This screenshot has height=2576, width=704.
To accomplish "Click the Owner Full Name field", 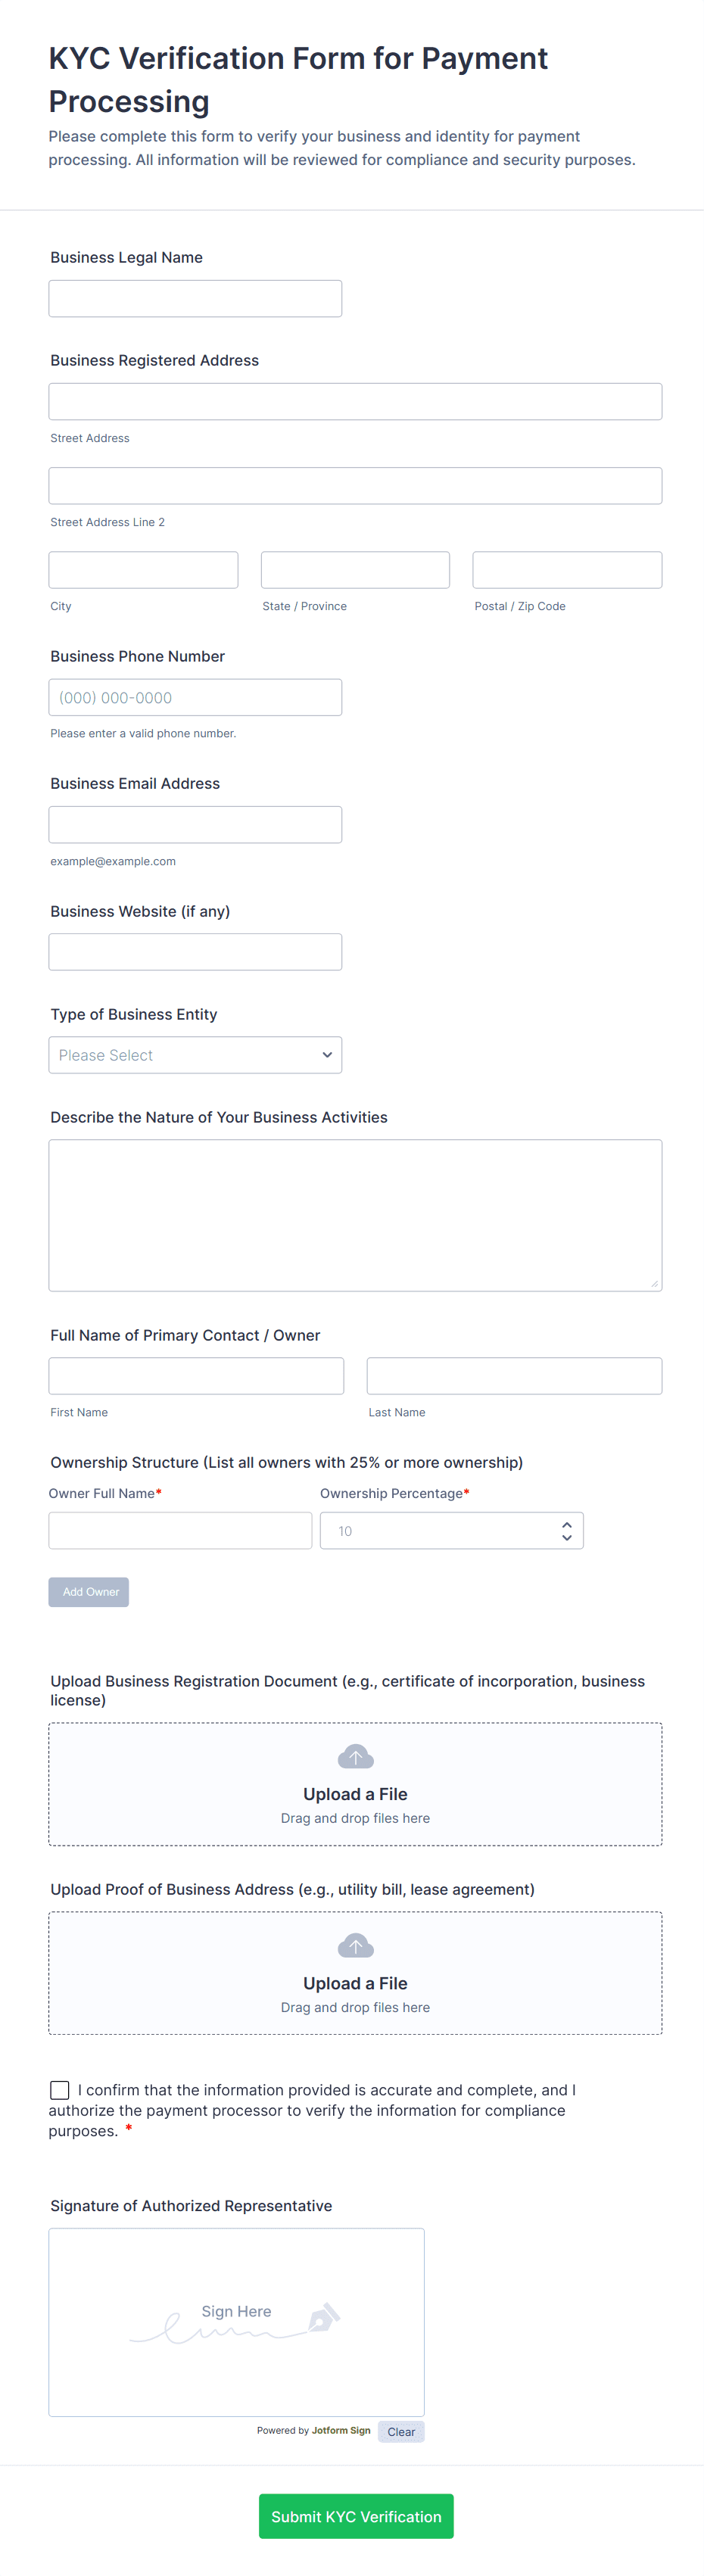I will [180, 1531].
